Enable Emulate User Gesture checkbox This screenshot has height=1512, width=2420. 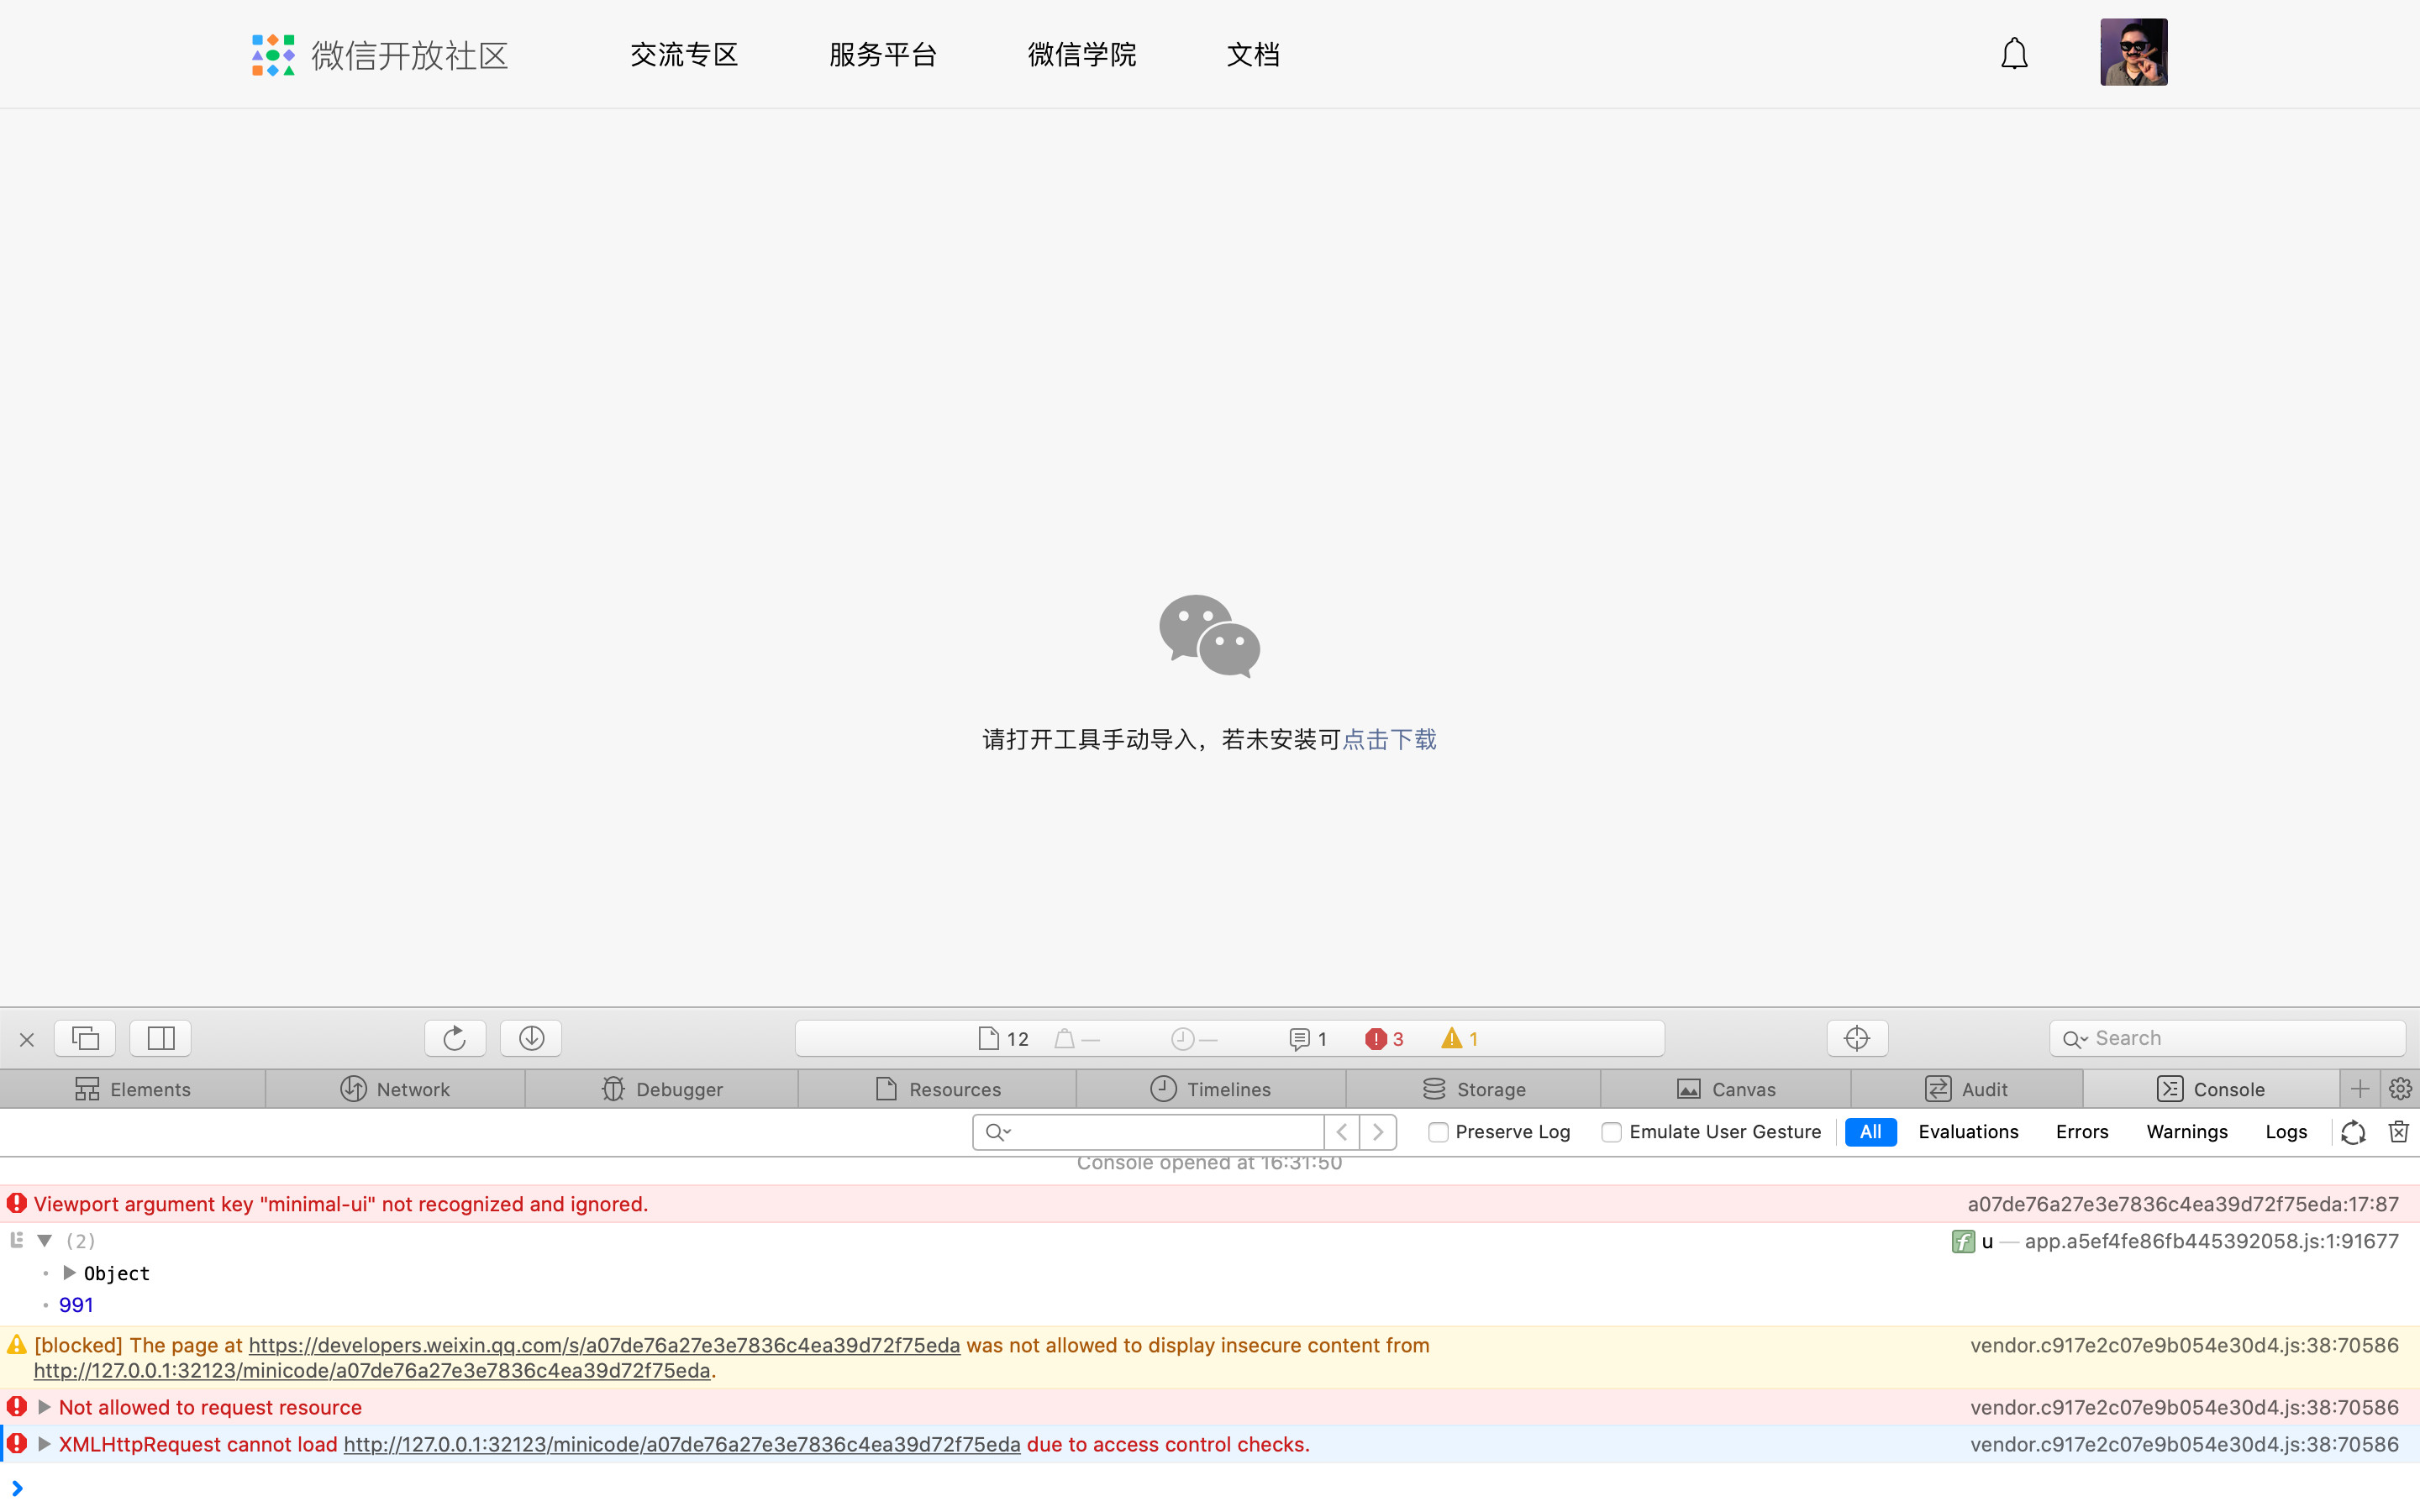pos(1611,1132)
